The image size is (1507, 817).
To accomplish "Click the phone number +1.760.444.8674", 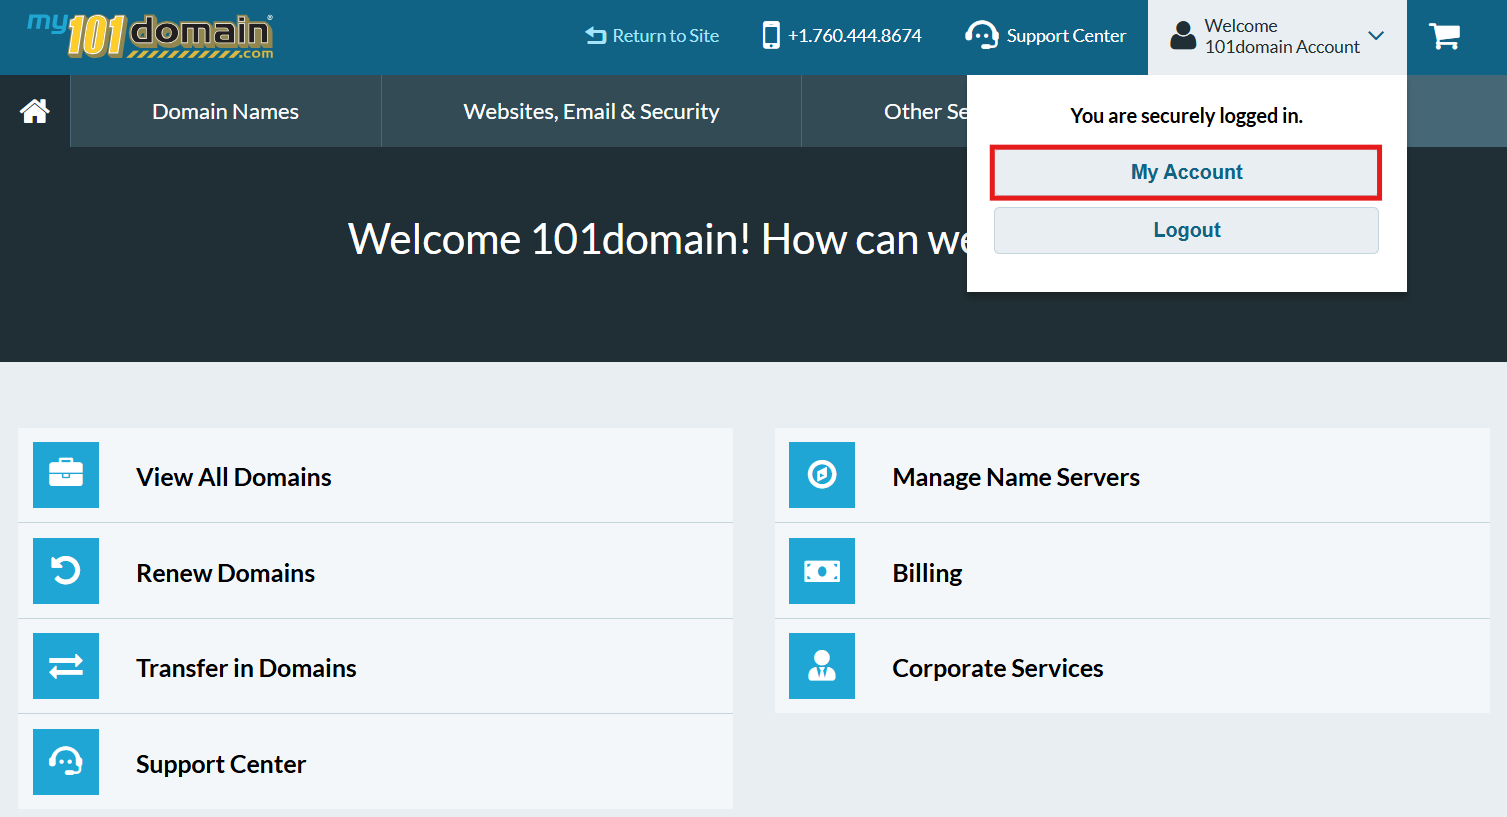I will coord(842,36).
